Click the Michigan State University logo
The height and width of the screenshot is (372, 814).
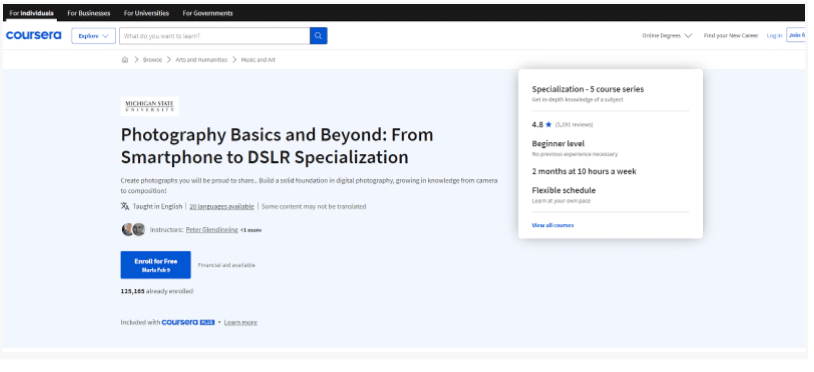coord(150,106)
